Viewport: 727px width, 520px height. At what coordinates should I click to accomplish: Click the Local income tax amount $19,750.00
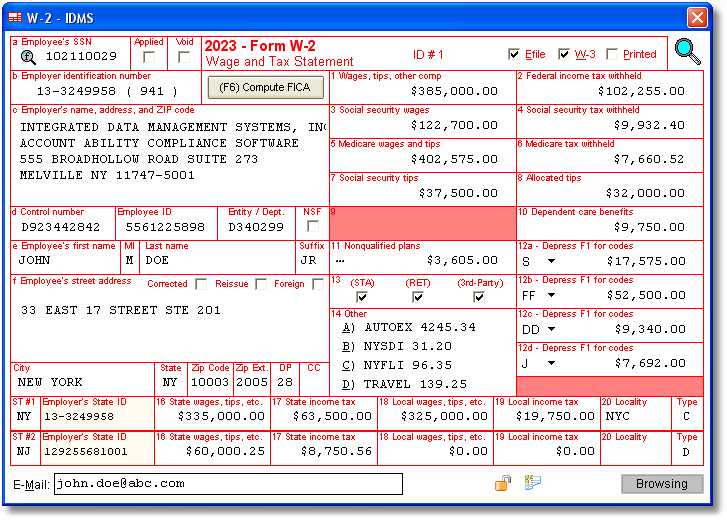click(555, 416)
